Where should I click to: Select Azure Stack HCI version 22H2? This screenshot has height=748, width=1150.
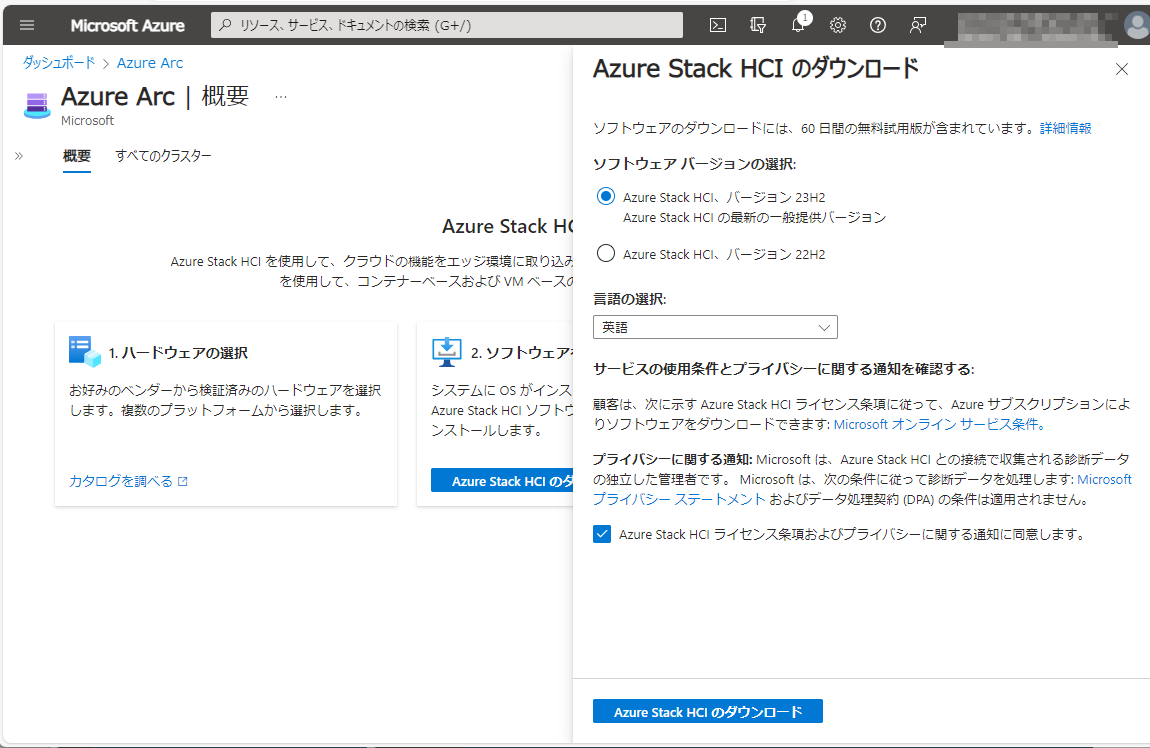pyautogui.click(x=606, y=254)
